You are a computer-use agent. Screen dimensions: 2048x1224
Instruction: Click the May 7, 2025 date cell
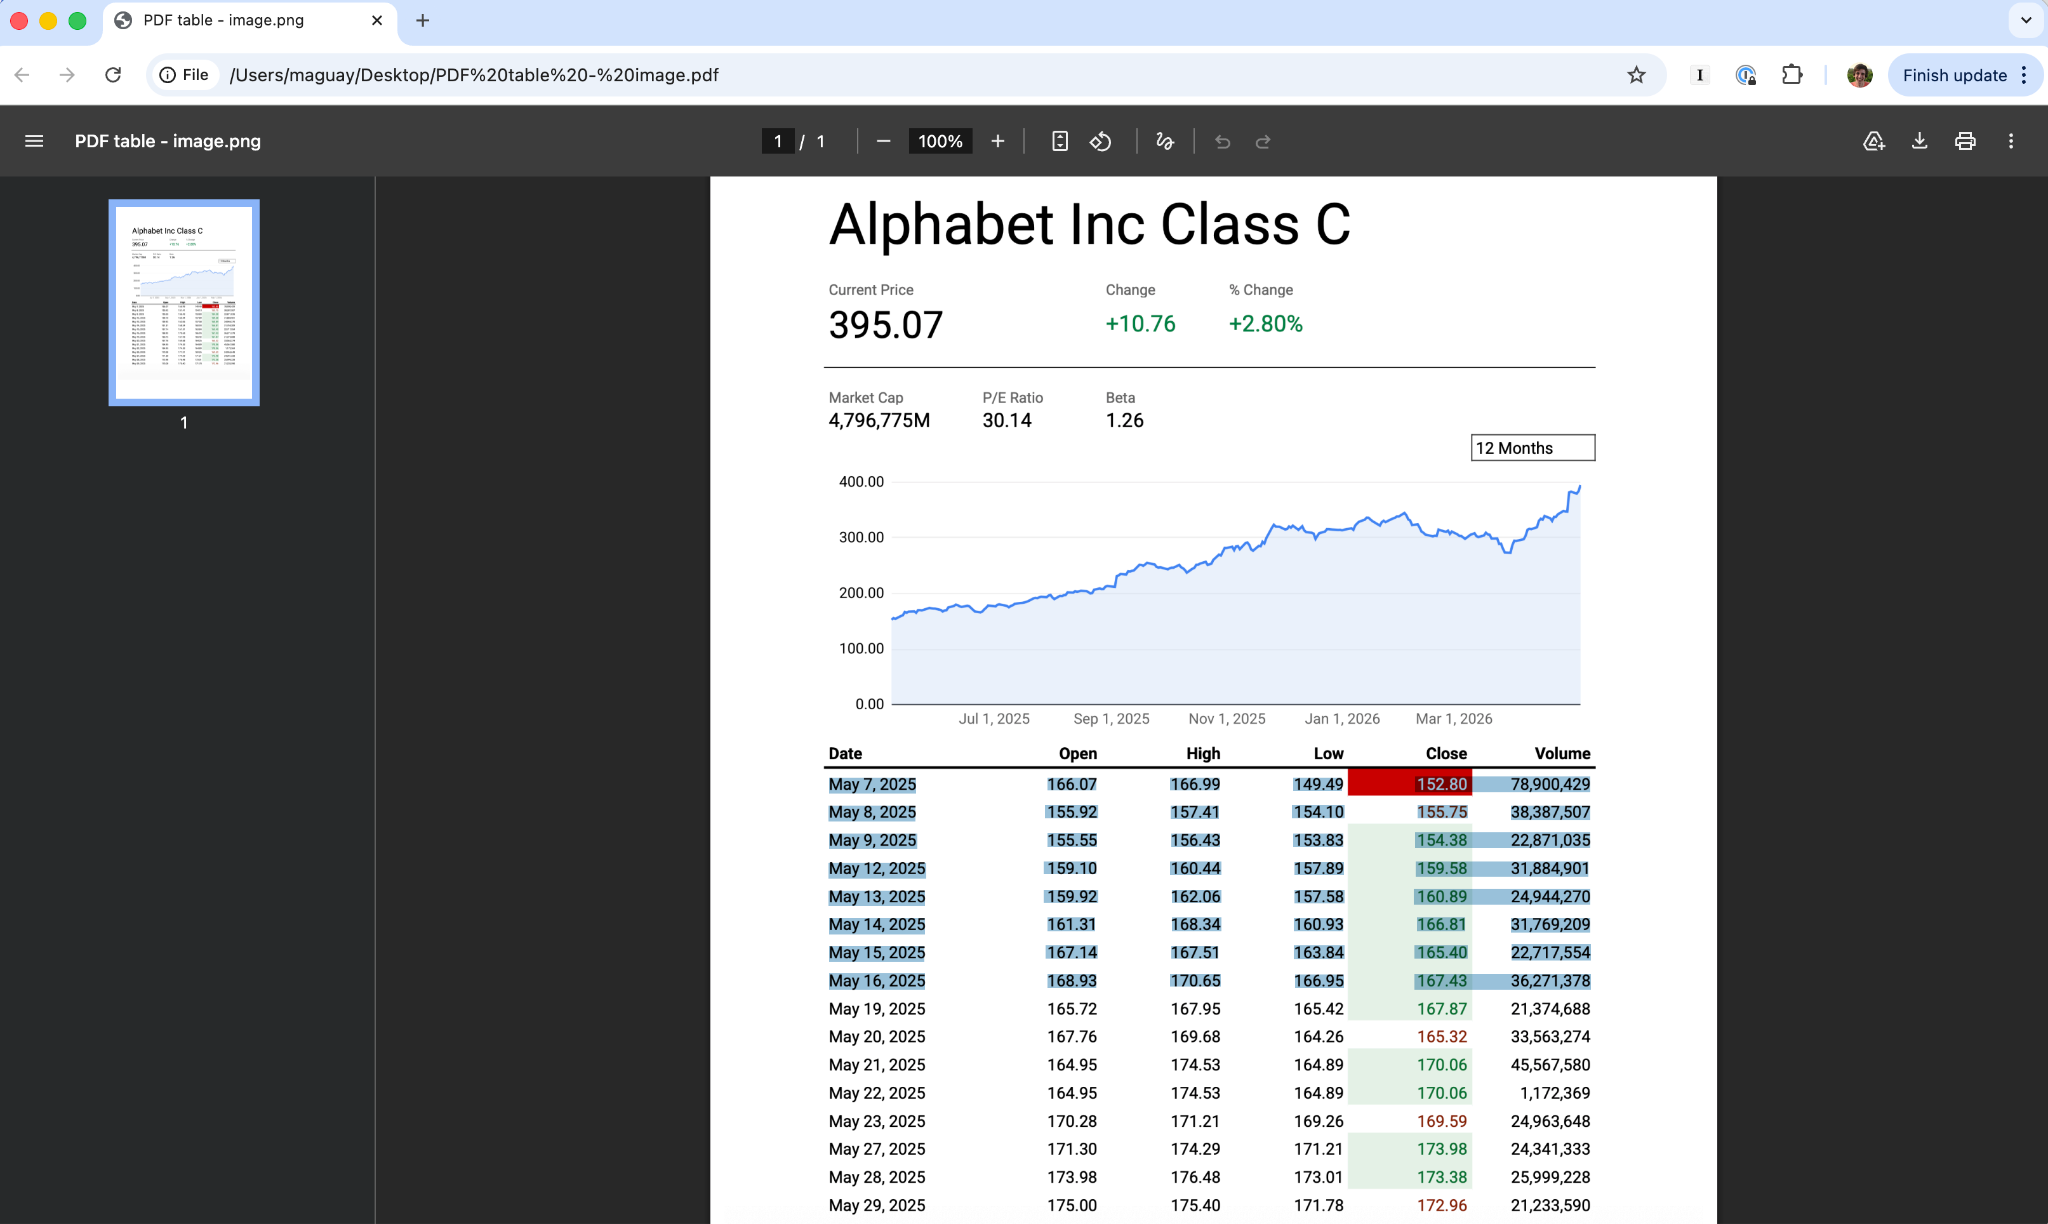[x=872, y=785]
